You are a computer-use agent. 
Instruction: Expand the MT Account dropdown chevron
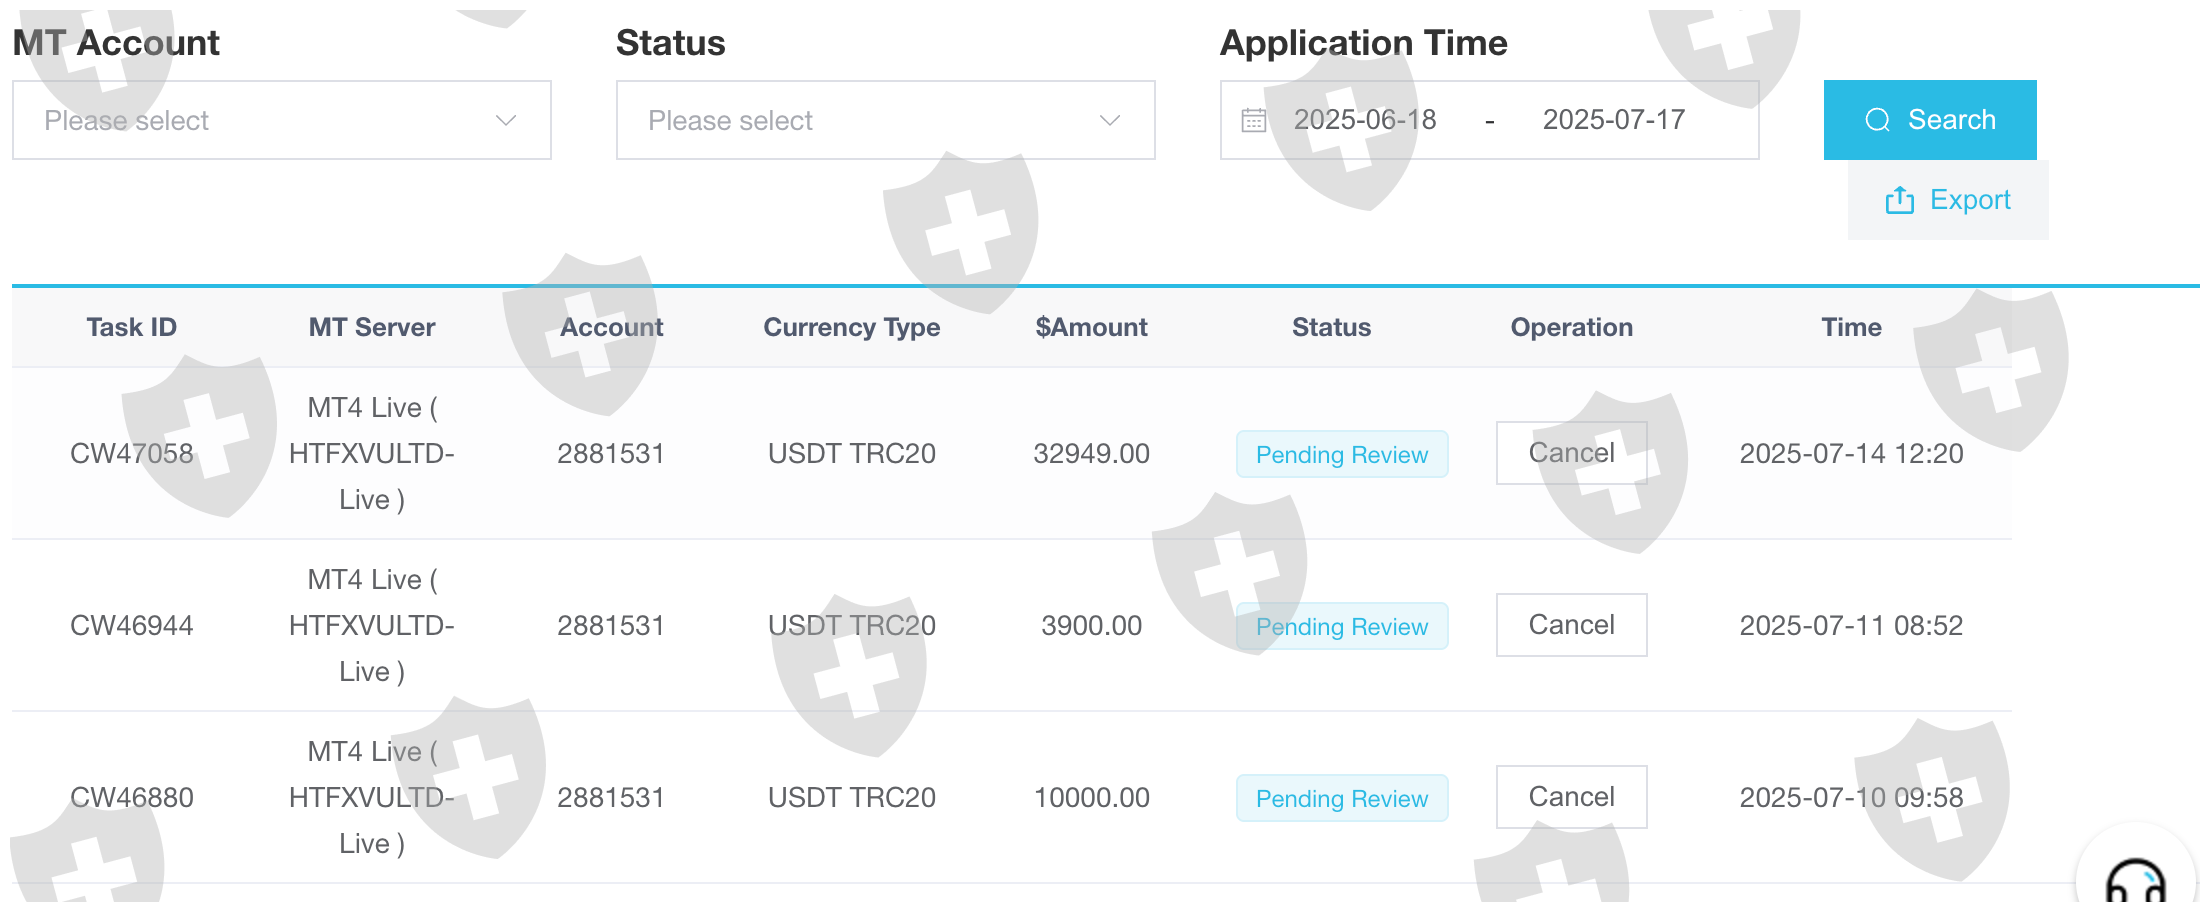coord(506,121)
